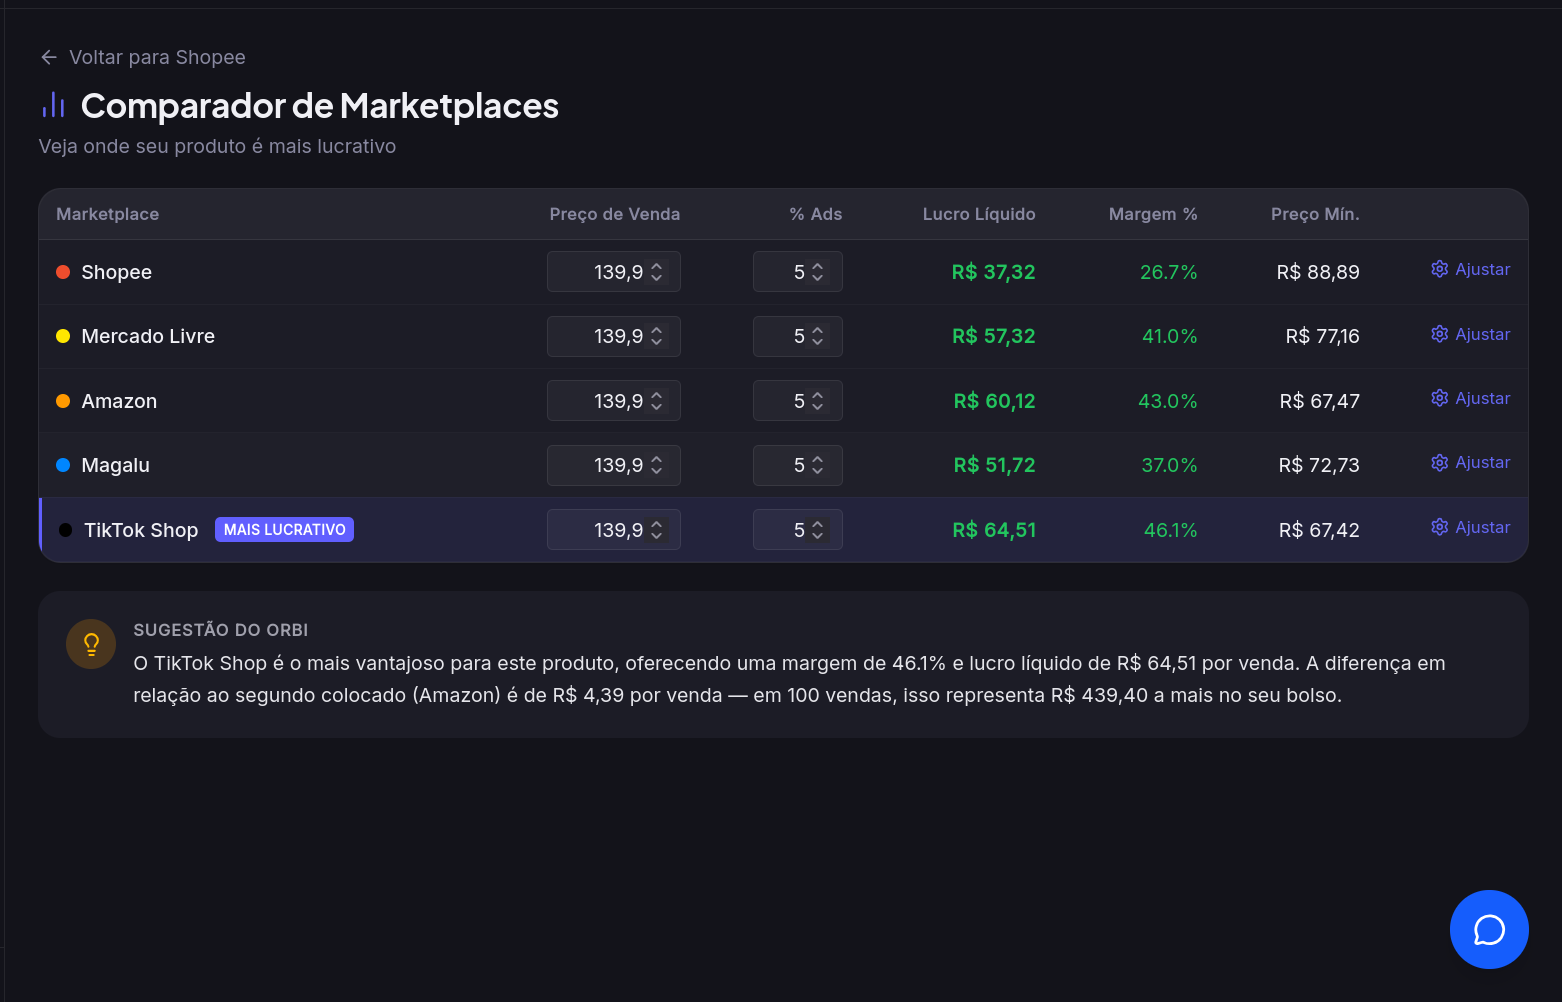Click the black TikTok Shop color dot
The width and height of the screenshot is (1562, 1002).
[x=65, y=530]
